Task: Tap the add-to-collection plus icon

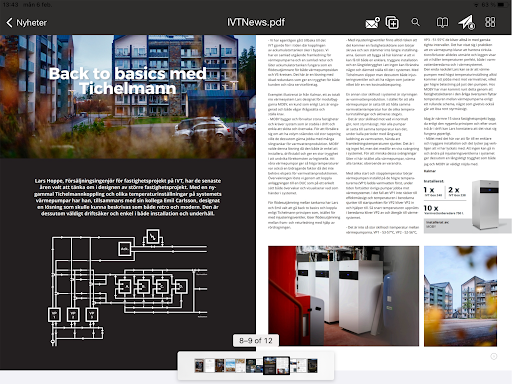Action: tap(392, 23)
